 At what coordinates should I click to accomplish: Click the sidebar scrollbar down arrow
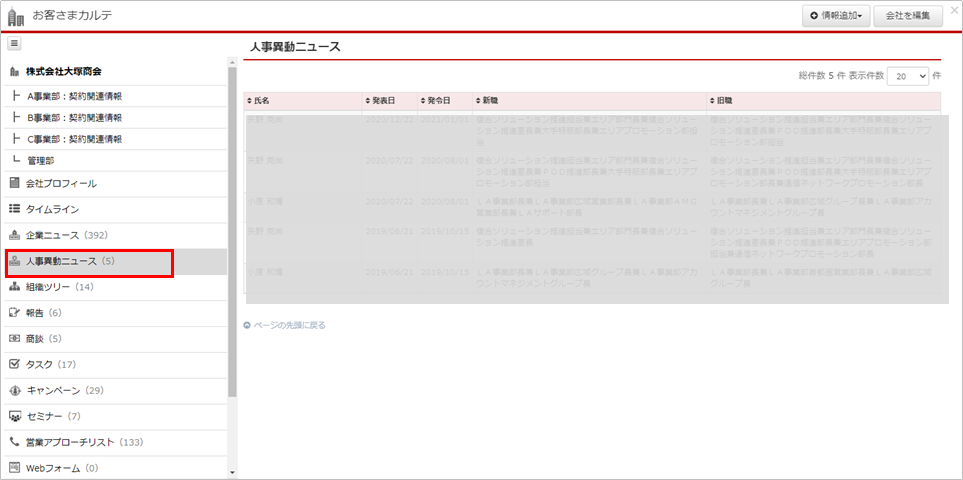coord(233,473)
